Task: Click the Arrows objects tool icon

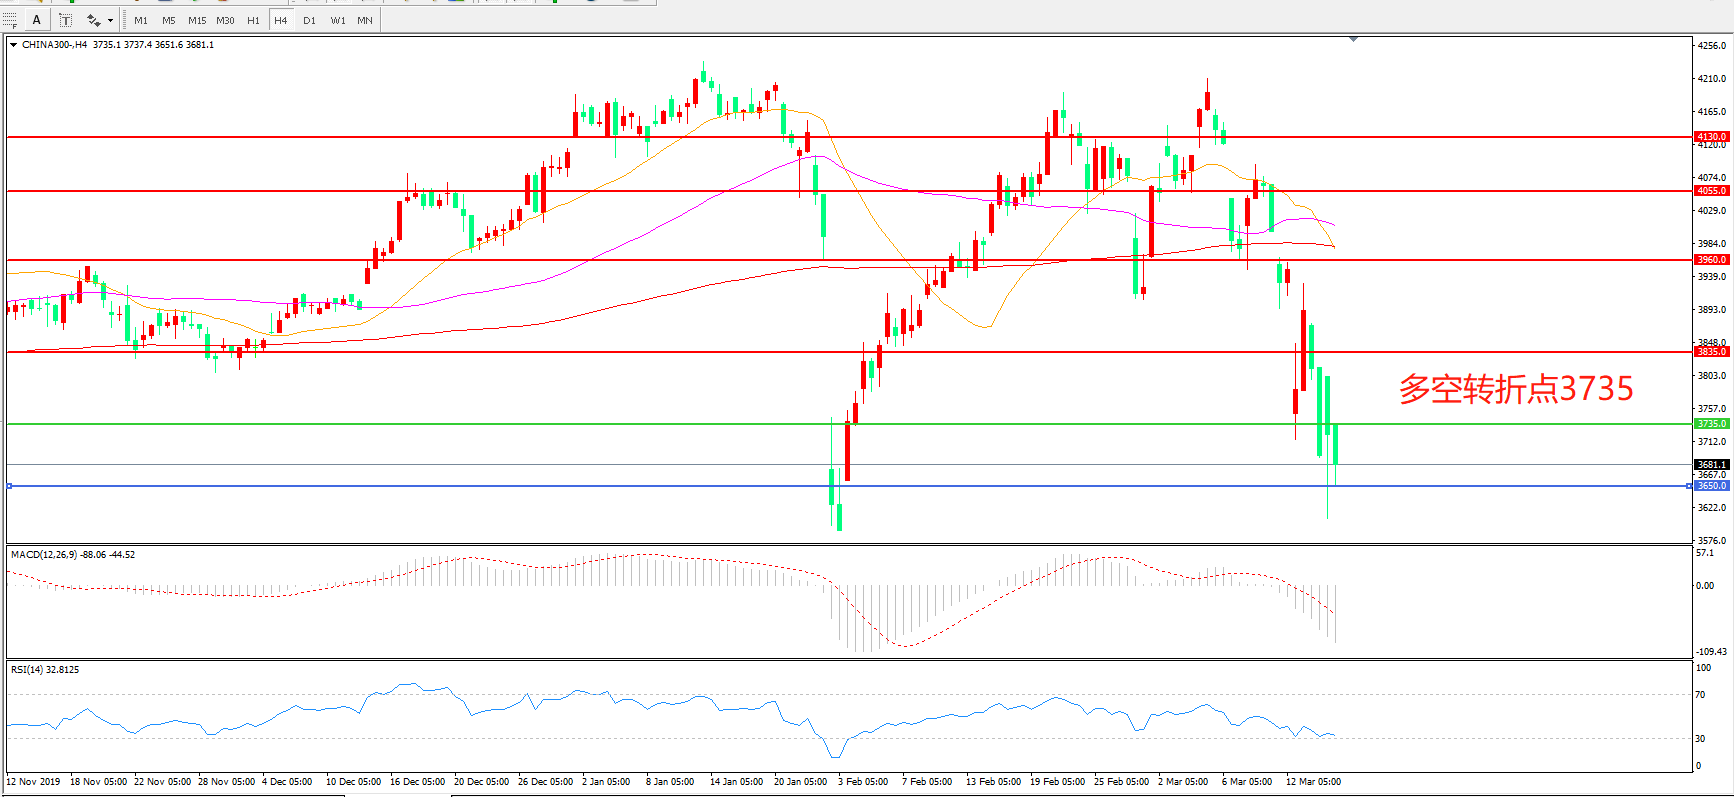Action: pyautogui.click(x=93, y=20)
